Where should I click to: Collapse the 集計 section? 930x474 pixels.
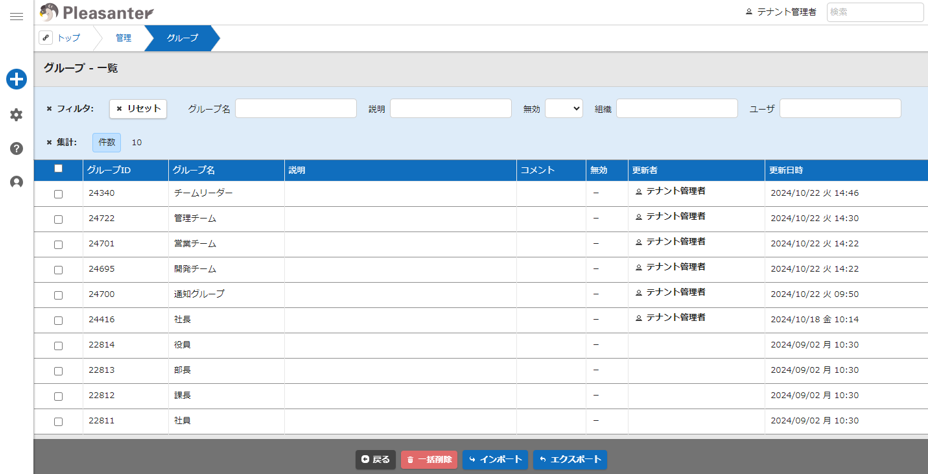[x=49, y=142]
